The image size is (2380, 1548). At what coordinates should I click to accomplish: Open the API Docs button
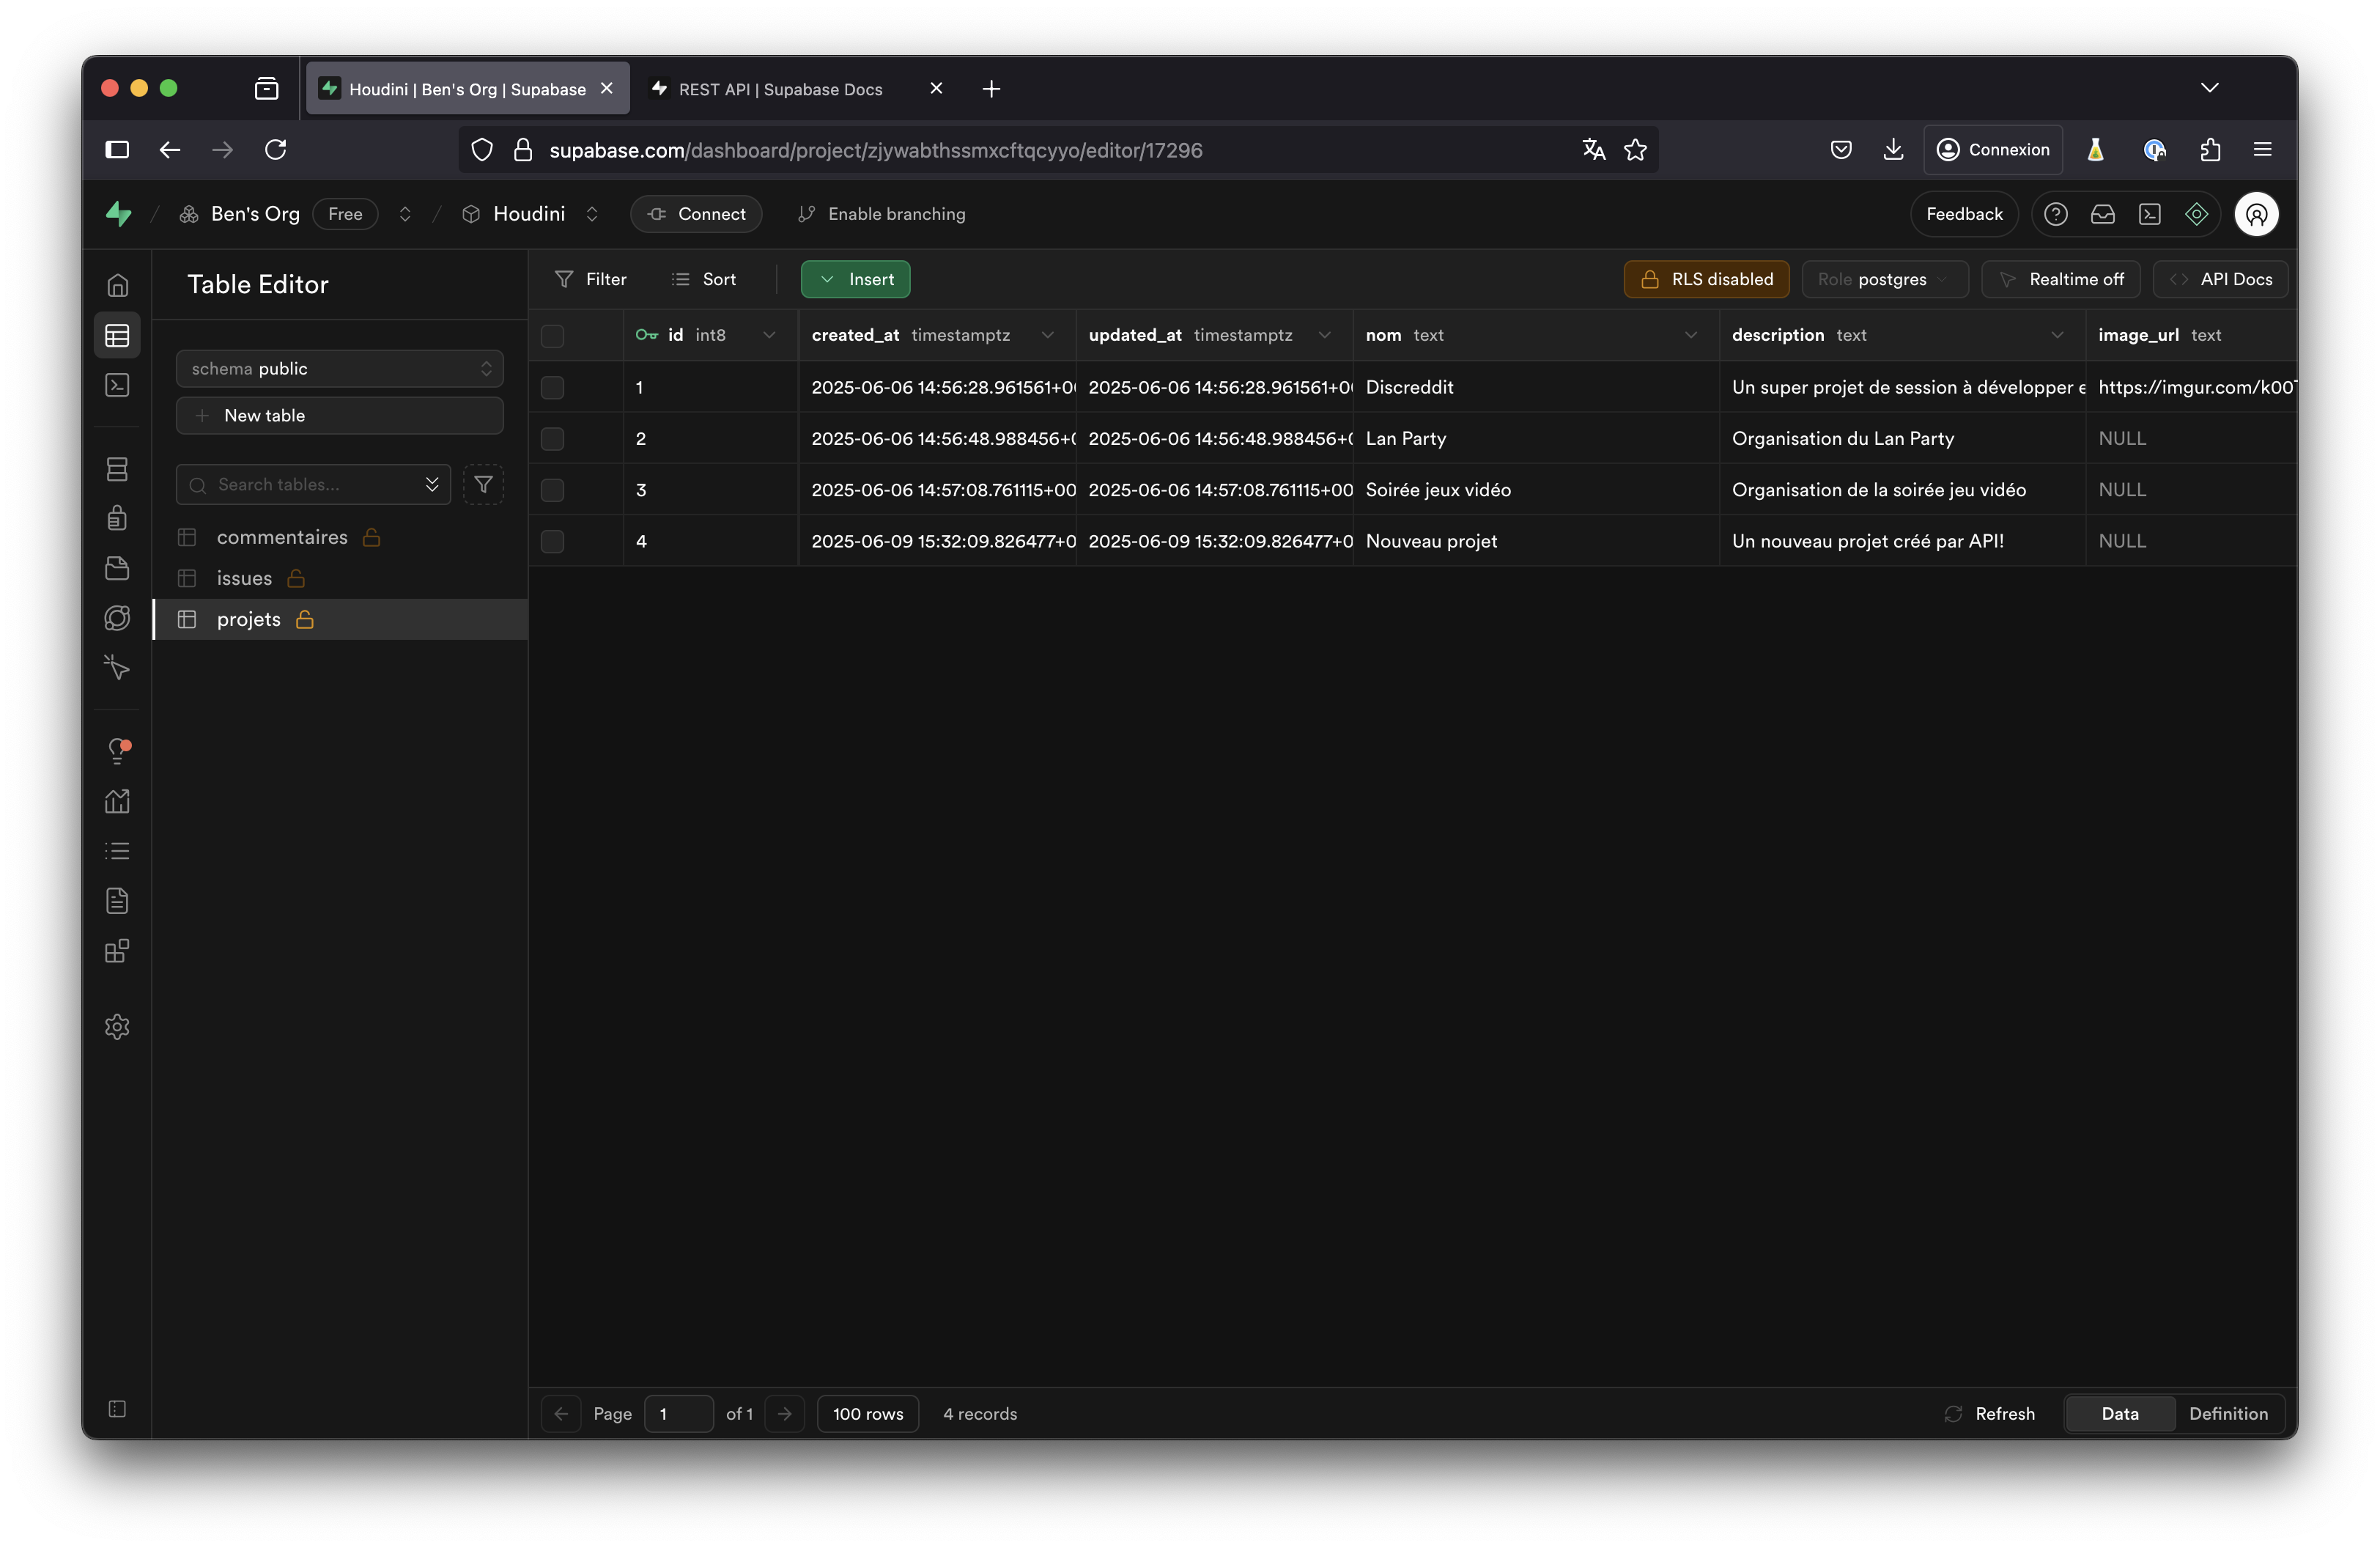point(2221,279)
